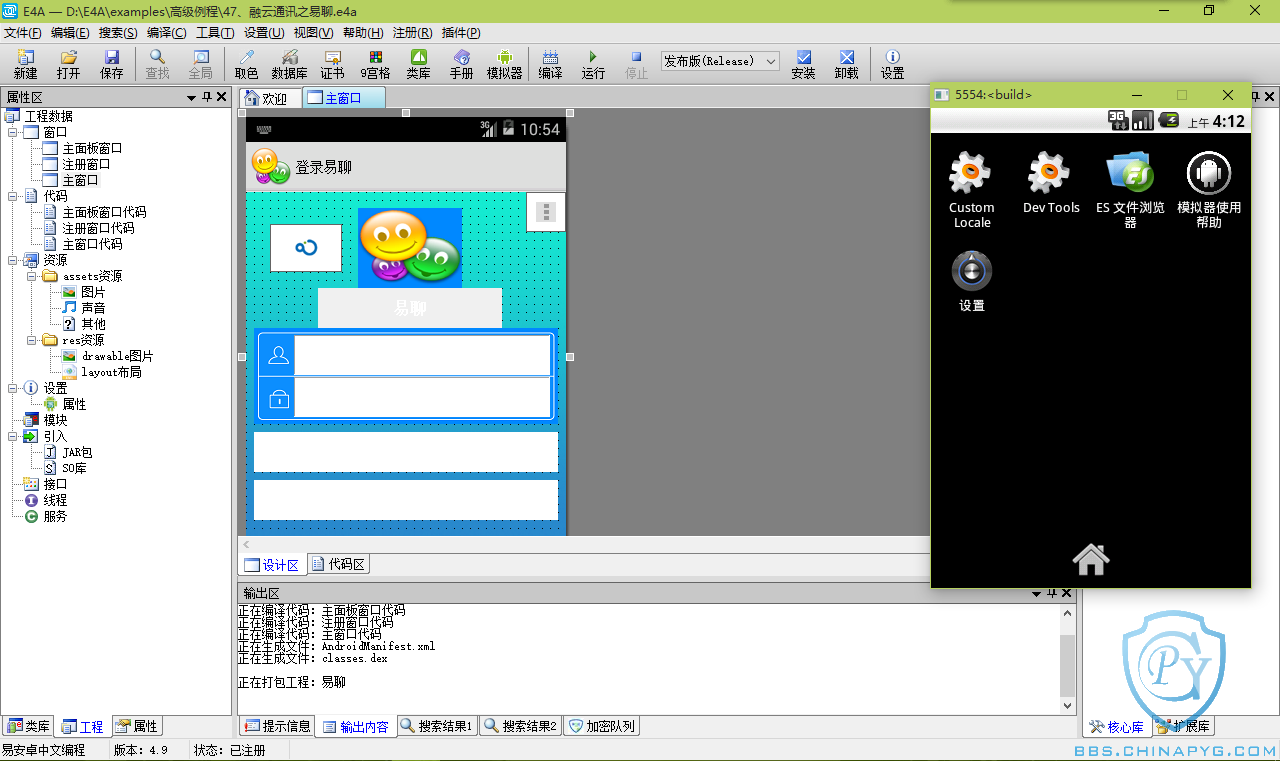The width and height of the screenshot is (1280, 761).
Task: Open the 插件(P) menu
Action: pos(461,33)
